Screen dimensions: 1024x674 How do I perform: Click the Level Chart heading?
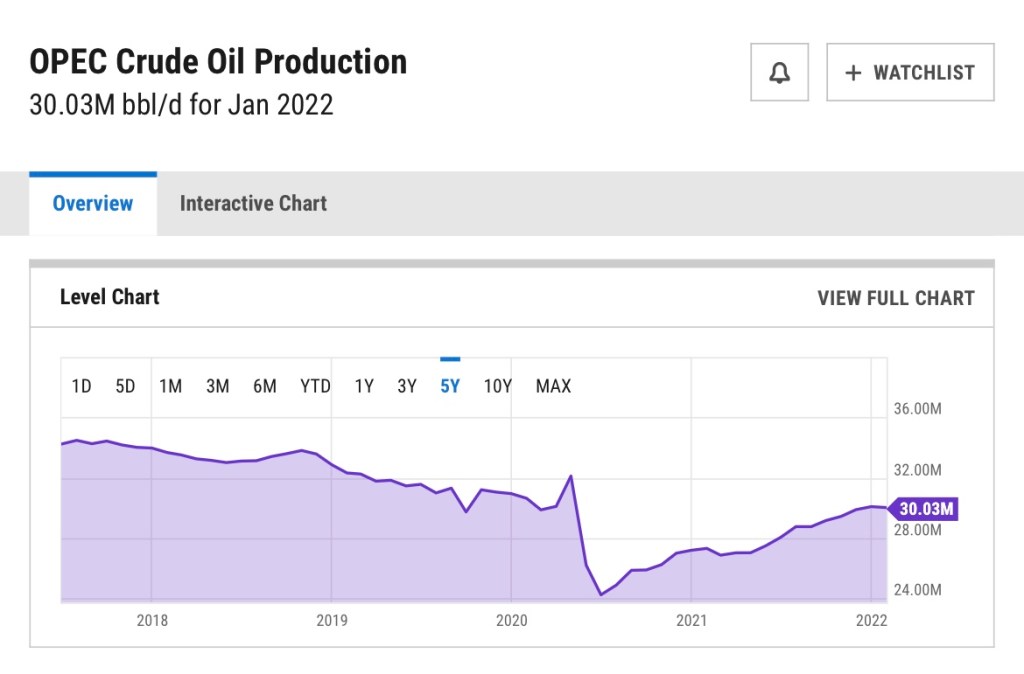coord(110,297)
